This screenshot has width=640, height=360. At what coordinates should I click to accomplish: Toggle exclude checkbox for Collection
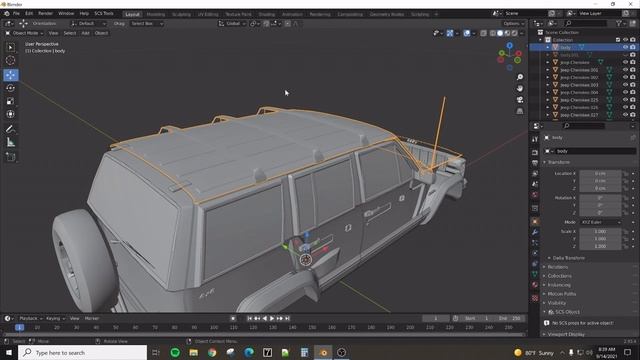click(x=618, y=40)
